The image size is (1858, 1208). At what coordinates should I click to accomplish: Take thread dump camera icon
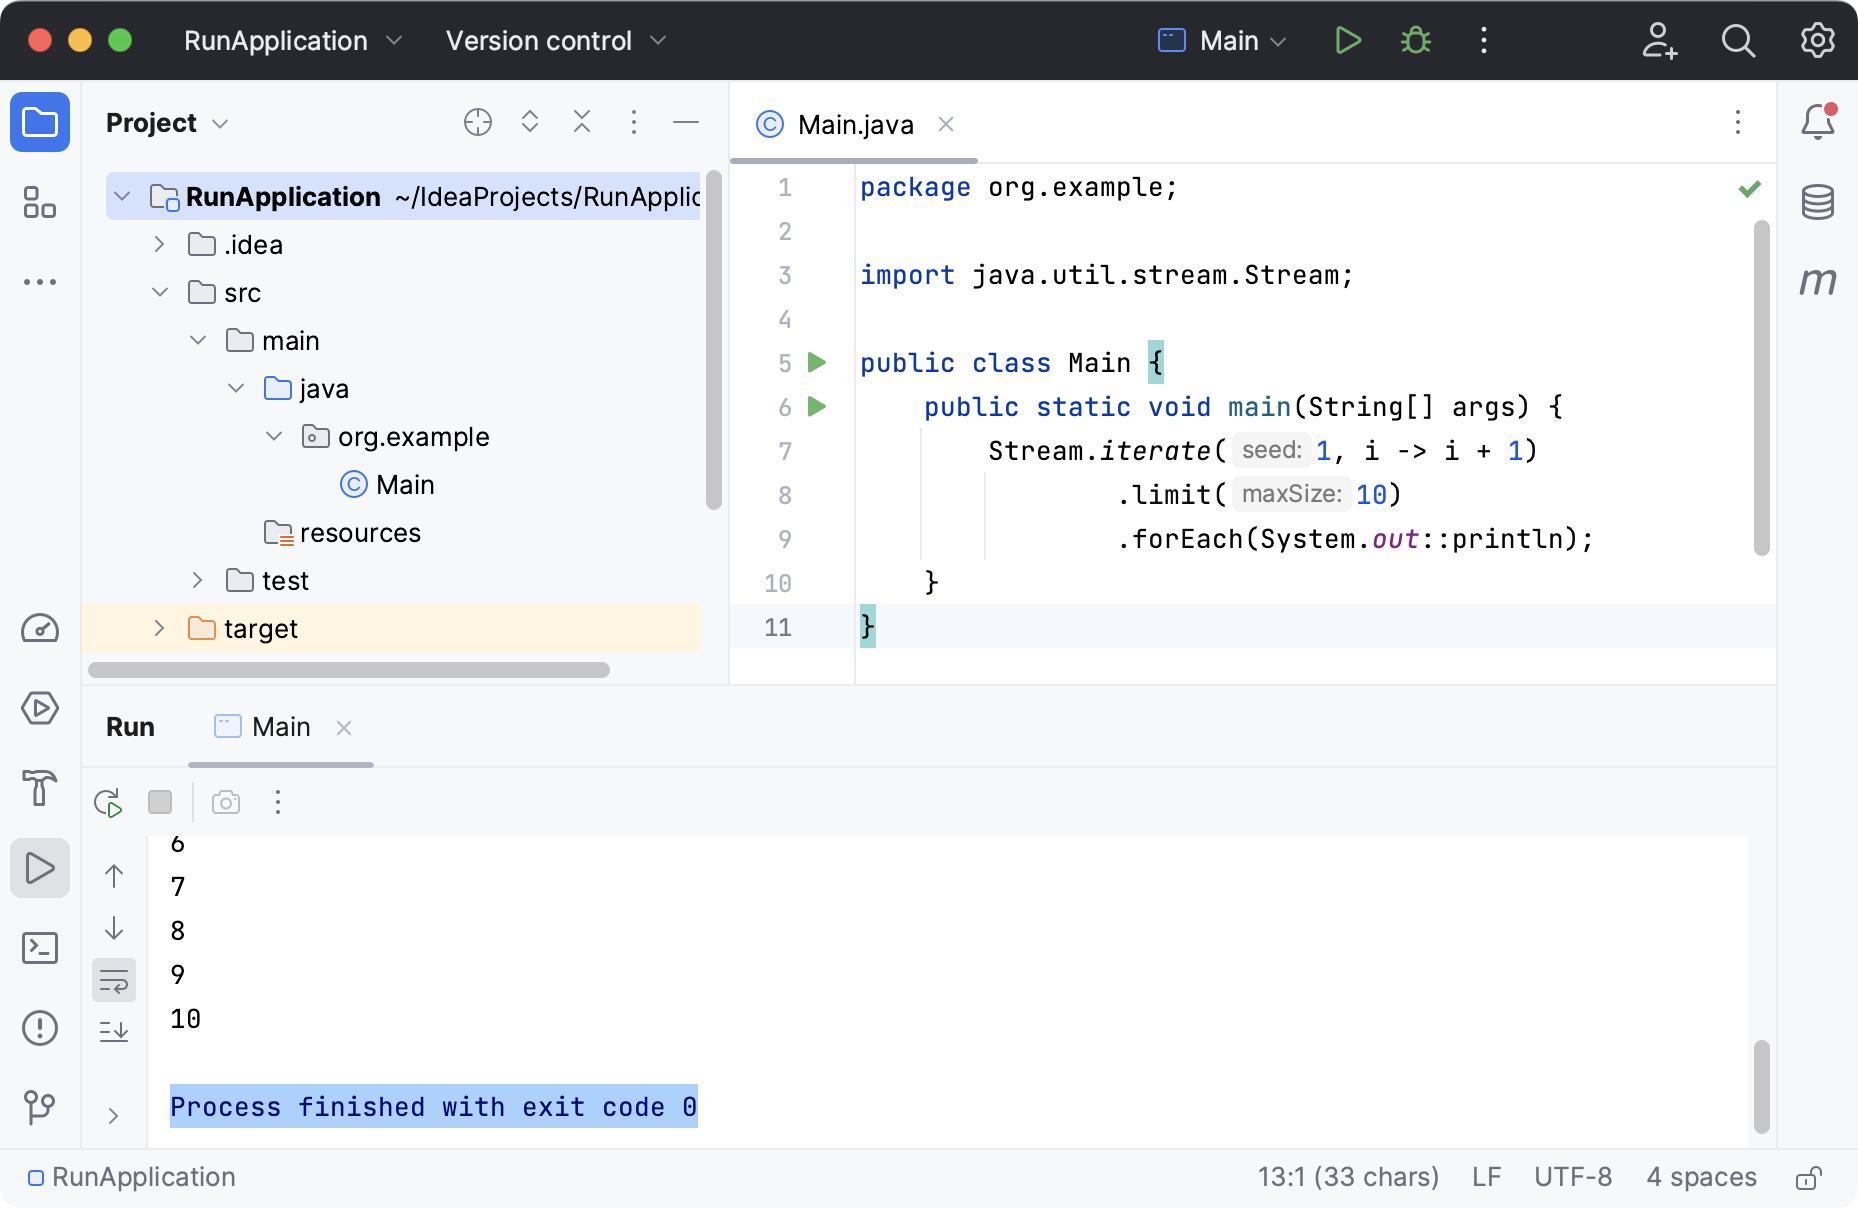(226, 802)
